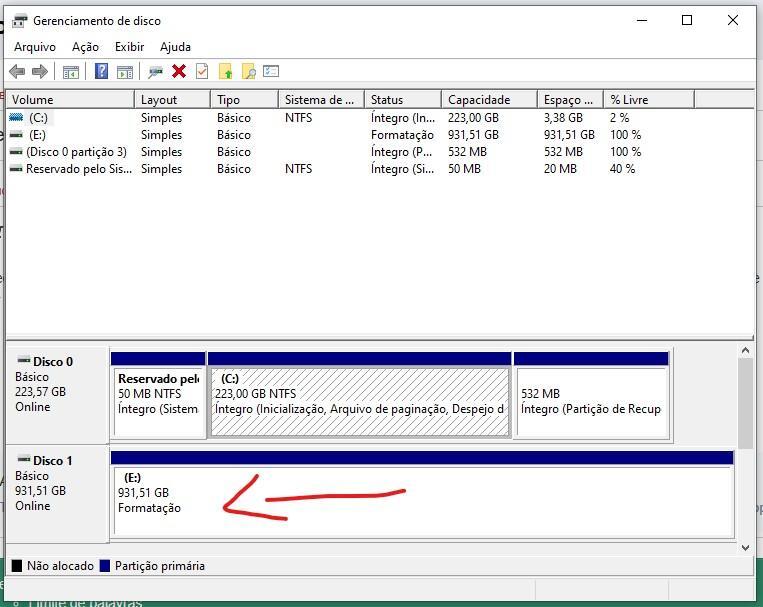The width and height of the screenshot is (763, 607).
Task: Select the Reservado pelo Sis... row
Action: tap(350, 169)
